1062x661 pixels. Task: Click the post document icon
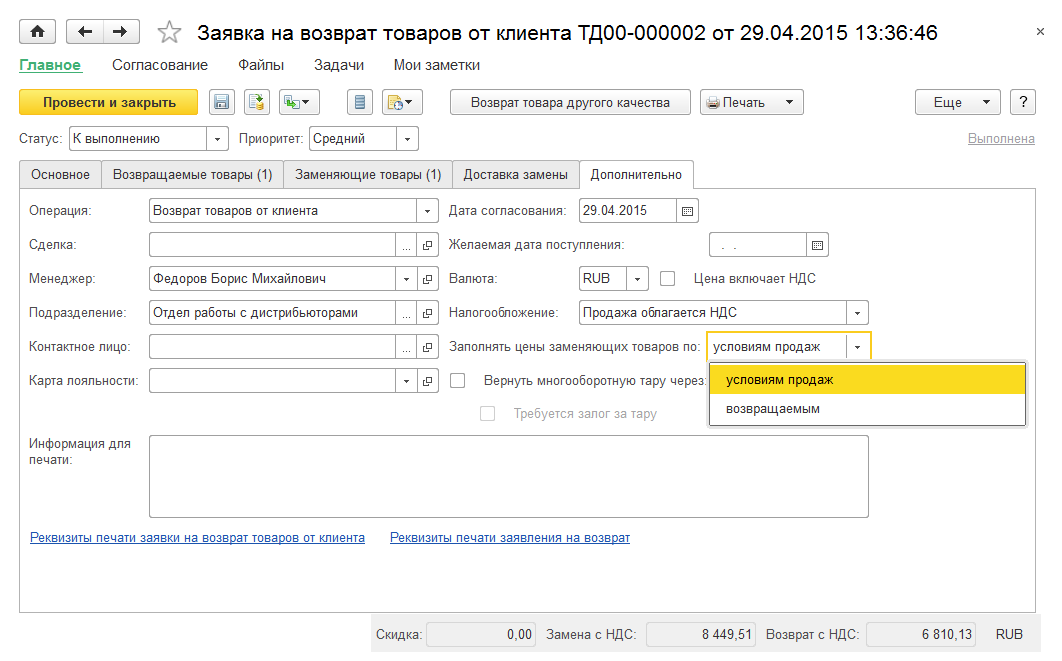(x=256, y=102)
